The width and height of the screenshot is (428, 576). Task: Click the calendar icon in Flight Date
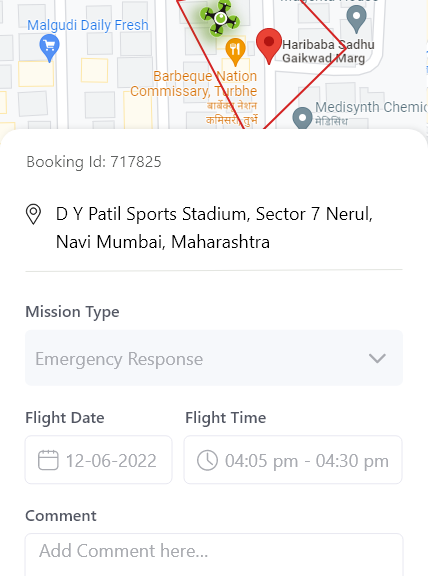point(48,460)
